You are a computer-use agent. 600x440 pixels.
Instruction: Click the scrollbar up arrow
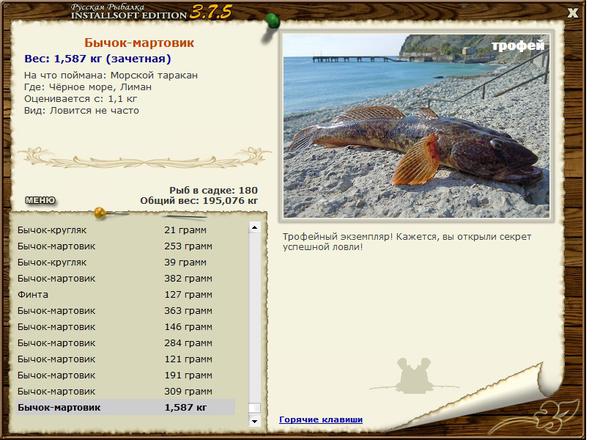pyautogui.click(x=254, y=228)
